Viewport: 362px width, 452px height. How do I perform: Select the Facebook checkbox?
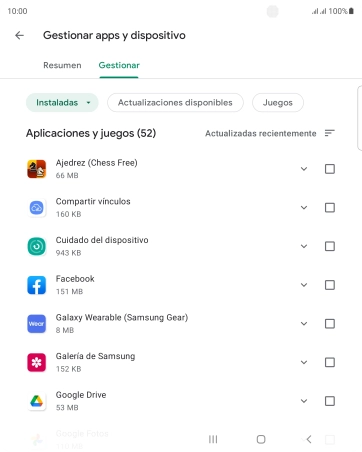[x=330, y=285]
